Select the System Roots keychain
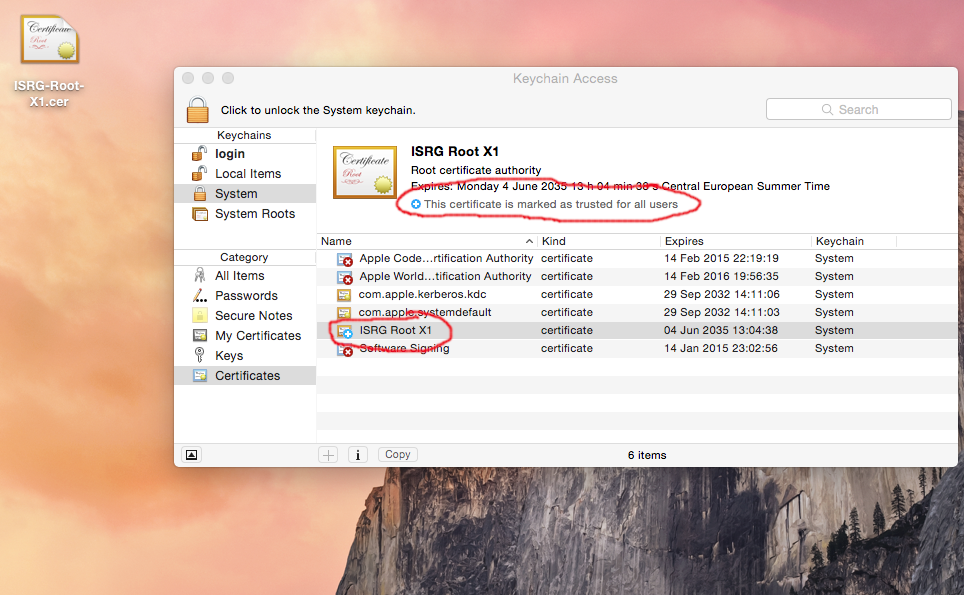Image resolution: width=964 pixels, height=595 pixels. tap(245, 214)
